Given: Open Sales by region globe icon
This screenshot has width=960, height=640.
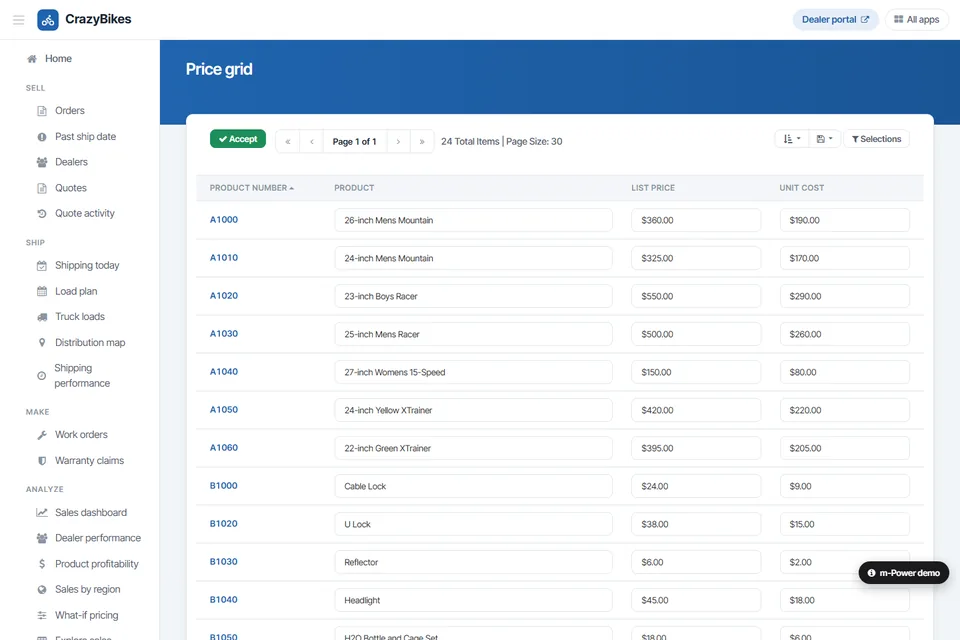Looking at the screenshot, I should click(42, 590).
